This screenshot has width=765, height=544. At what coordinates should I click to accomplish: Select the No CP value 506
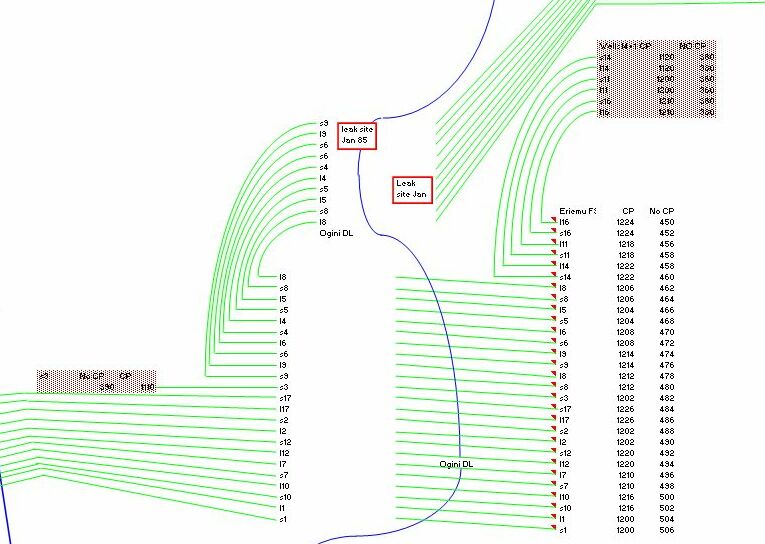666,530
